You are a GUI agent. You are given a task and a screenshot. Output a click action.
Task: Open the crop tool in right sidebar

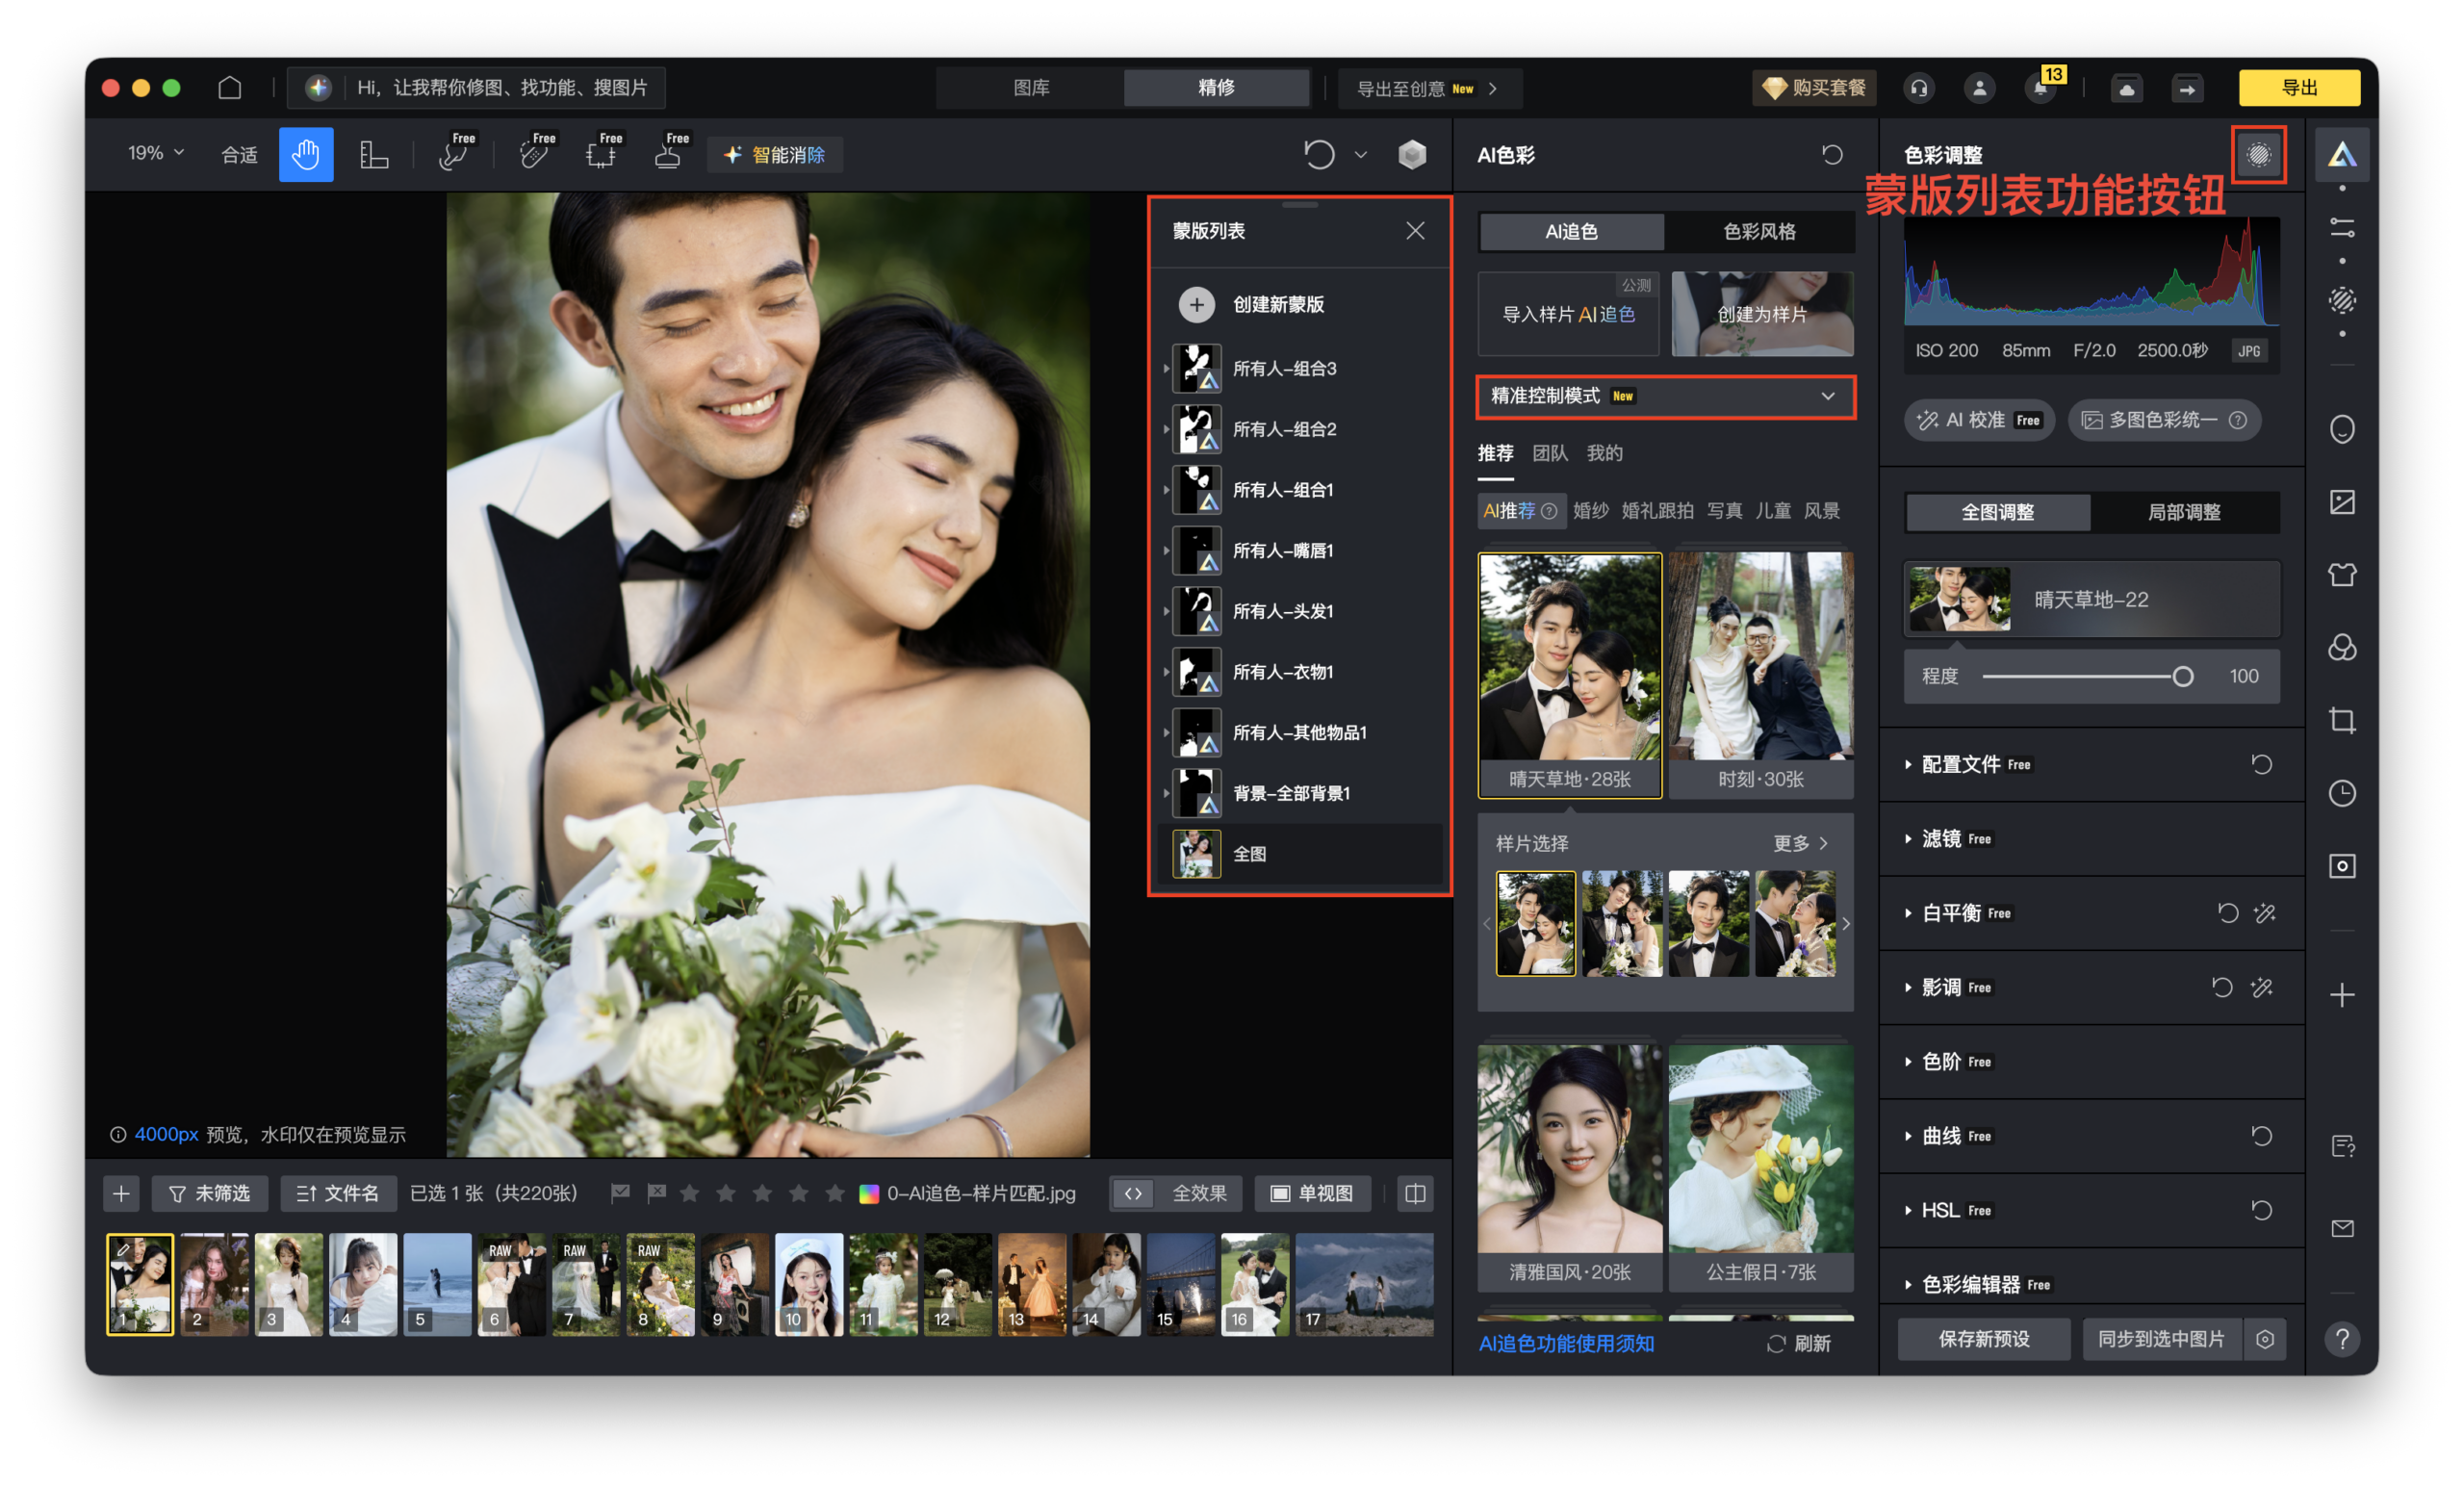pyautogui.click(x=2341, y=720)
